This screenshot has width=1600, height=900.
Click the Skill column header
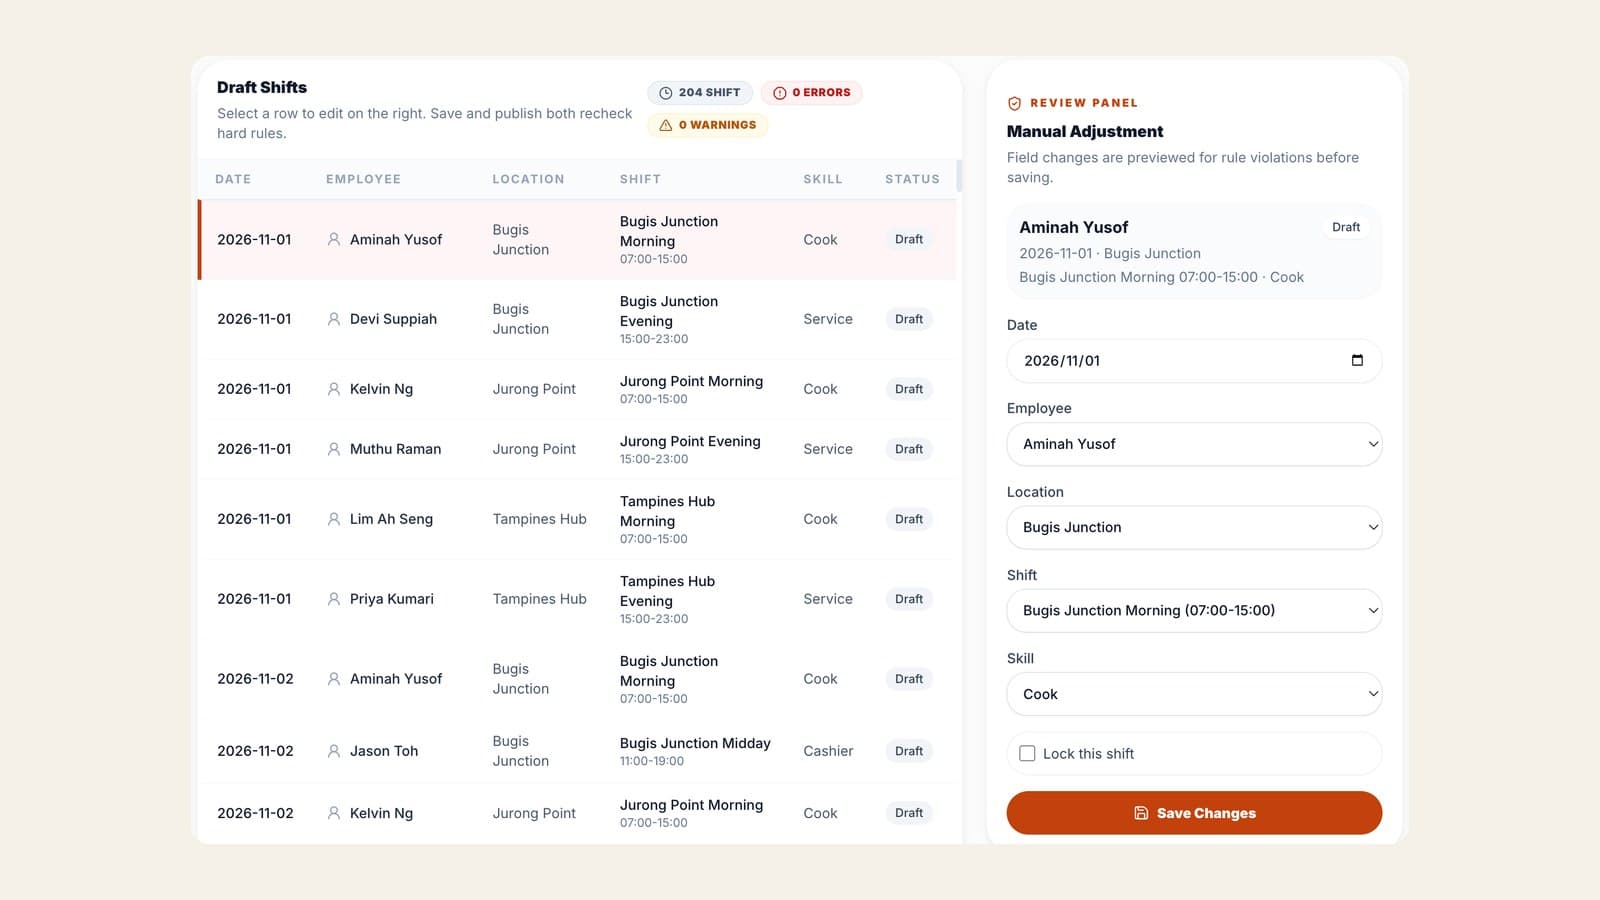point(823,179)
